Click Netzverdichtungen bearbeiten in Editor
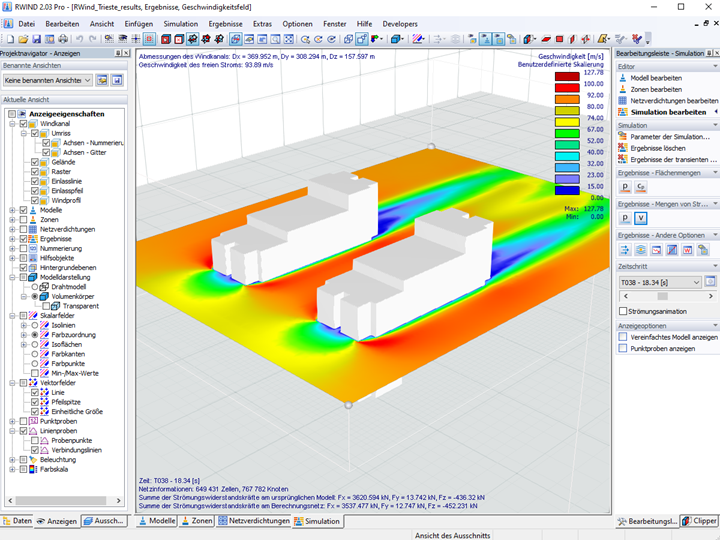720x540 pixels. point(669,101)
